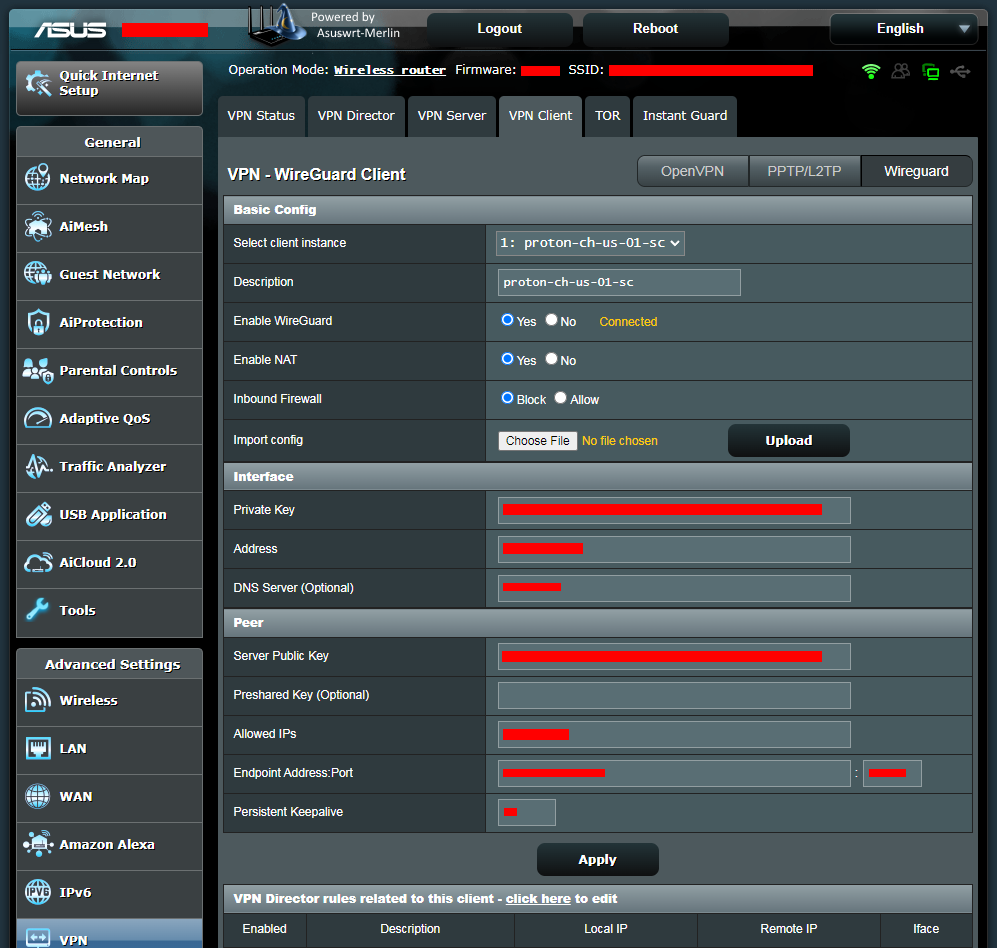The image size is (997, 948).
Task: Click the connected clients status icon
Action: coord(900,71)
